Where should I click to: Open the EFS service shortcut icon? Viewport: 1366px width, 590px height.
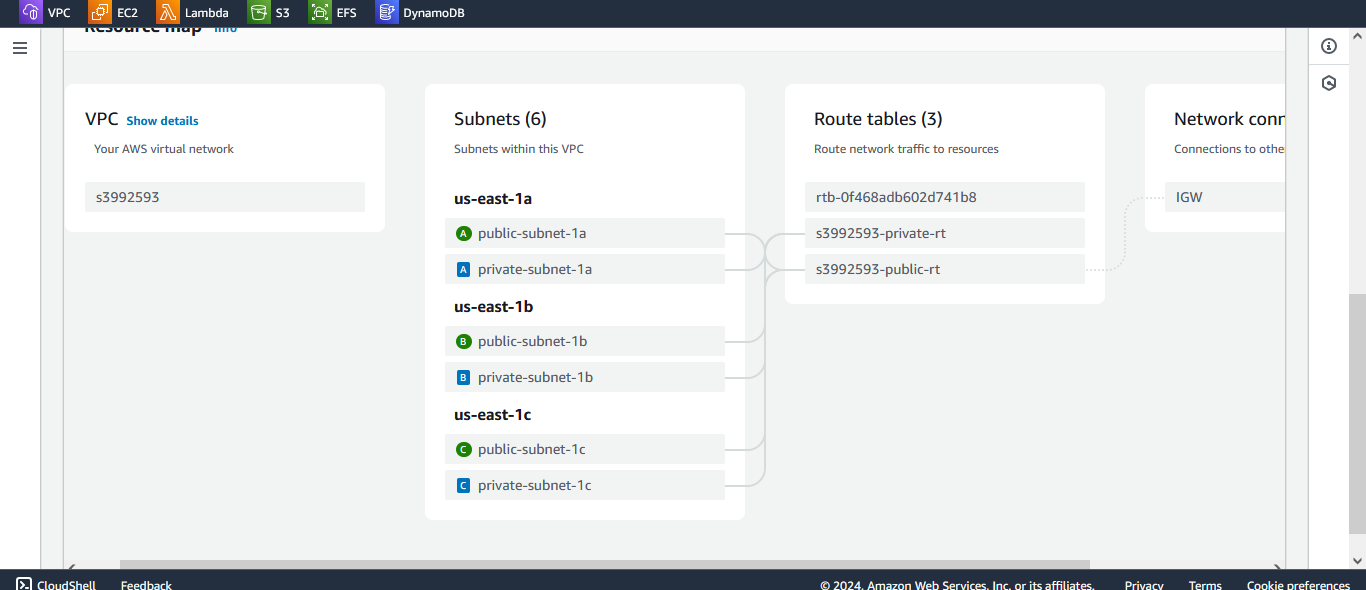pos(320,13)
